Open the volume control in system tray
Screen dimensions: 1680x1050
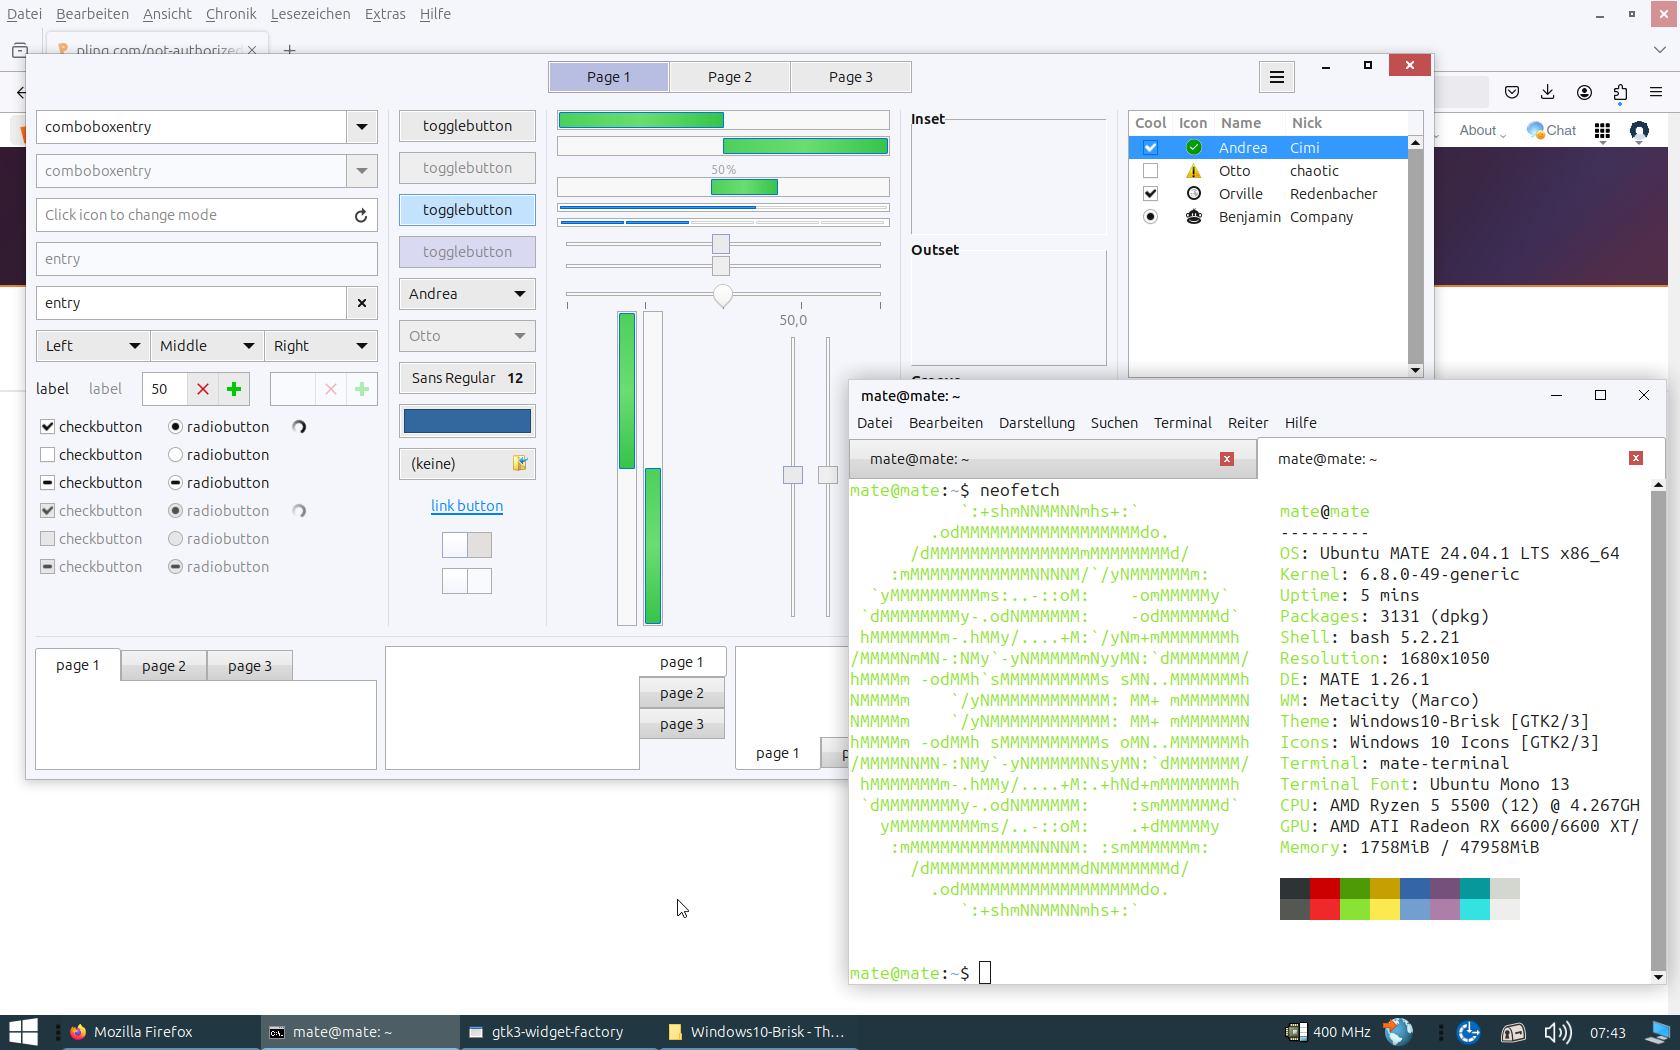click(1557, 1032)
